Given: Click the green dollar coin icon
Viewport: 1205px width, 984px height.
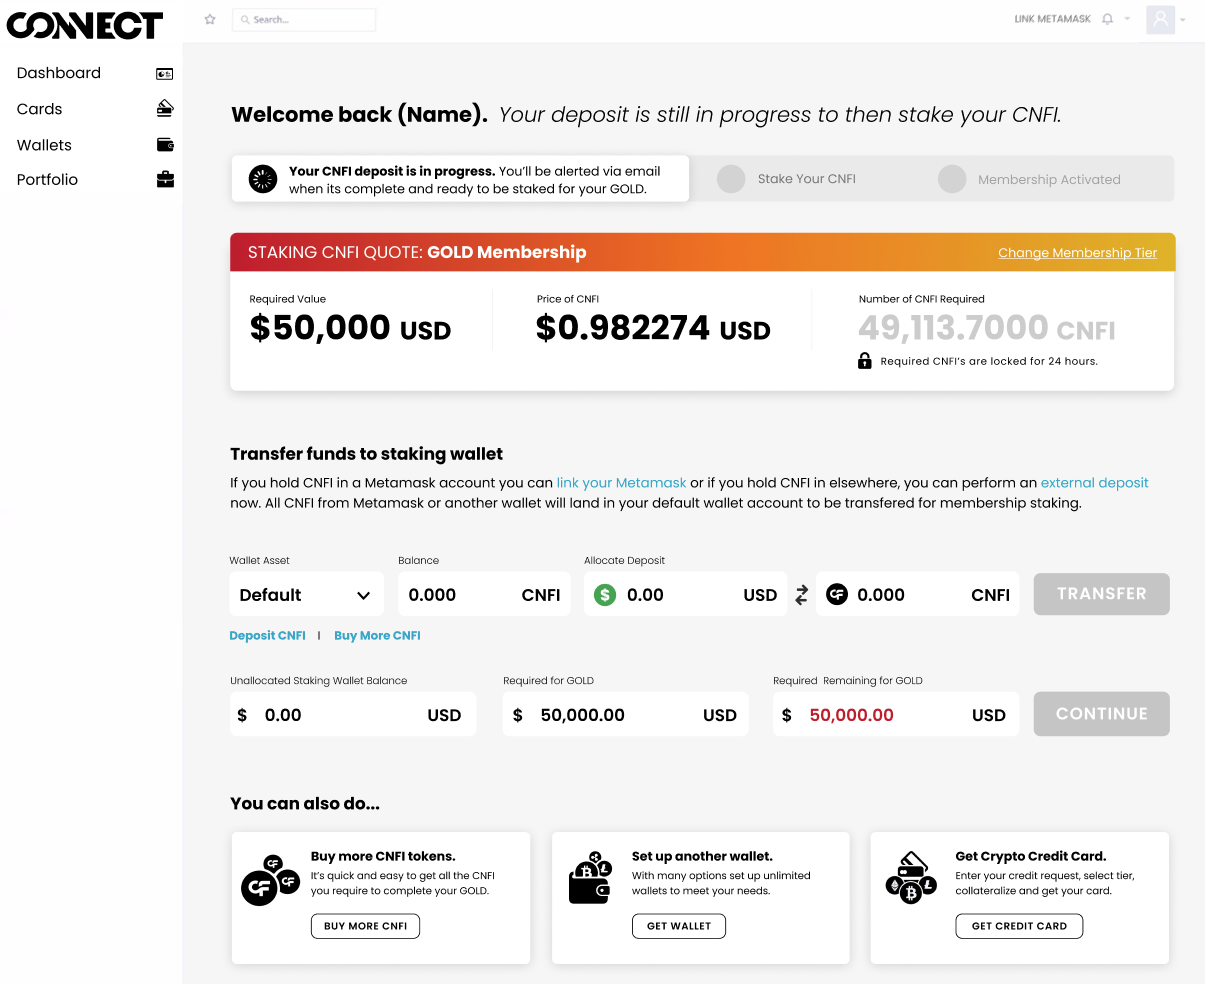Looking at the screenshot, I should [605, 595].
